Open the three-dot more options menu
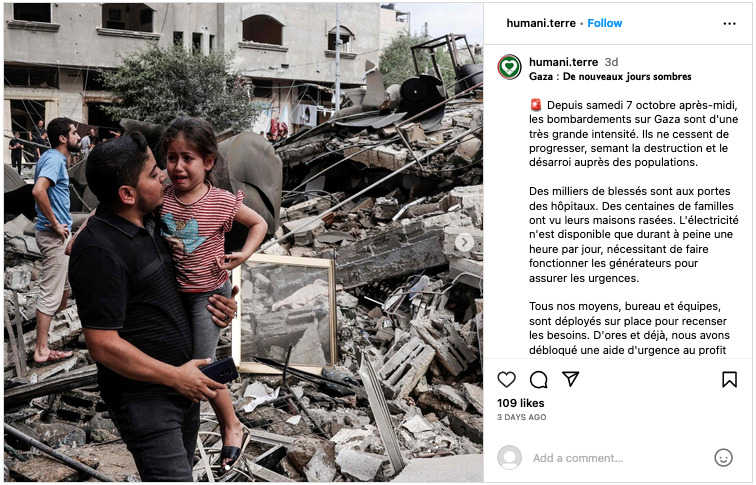Viewport: 756px width, 485px height. point(729,24)
